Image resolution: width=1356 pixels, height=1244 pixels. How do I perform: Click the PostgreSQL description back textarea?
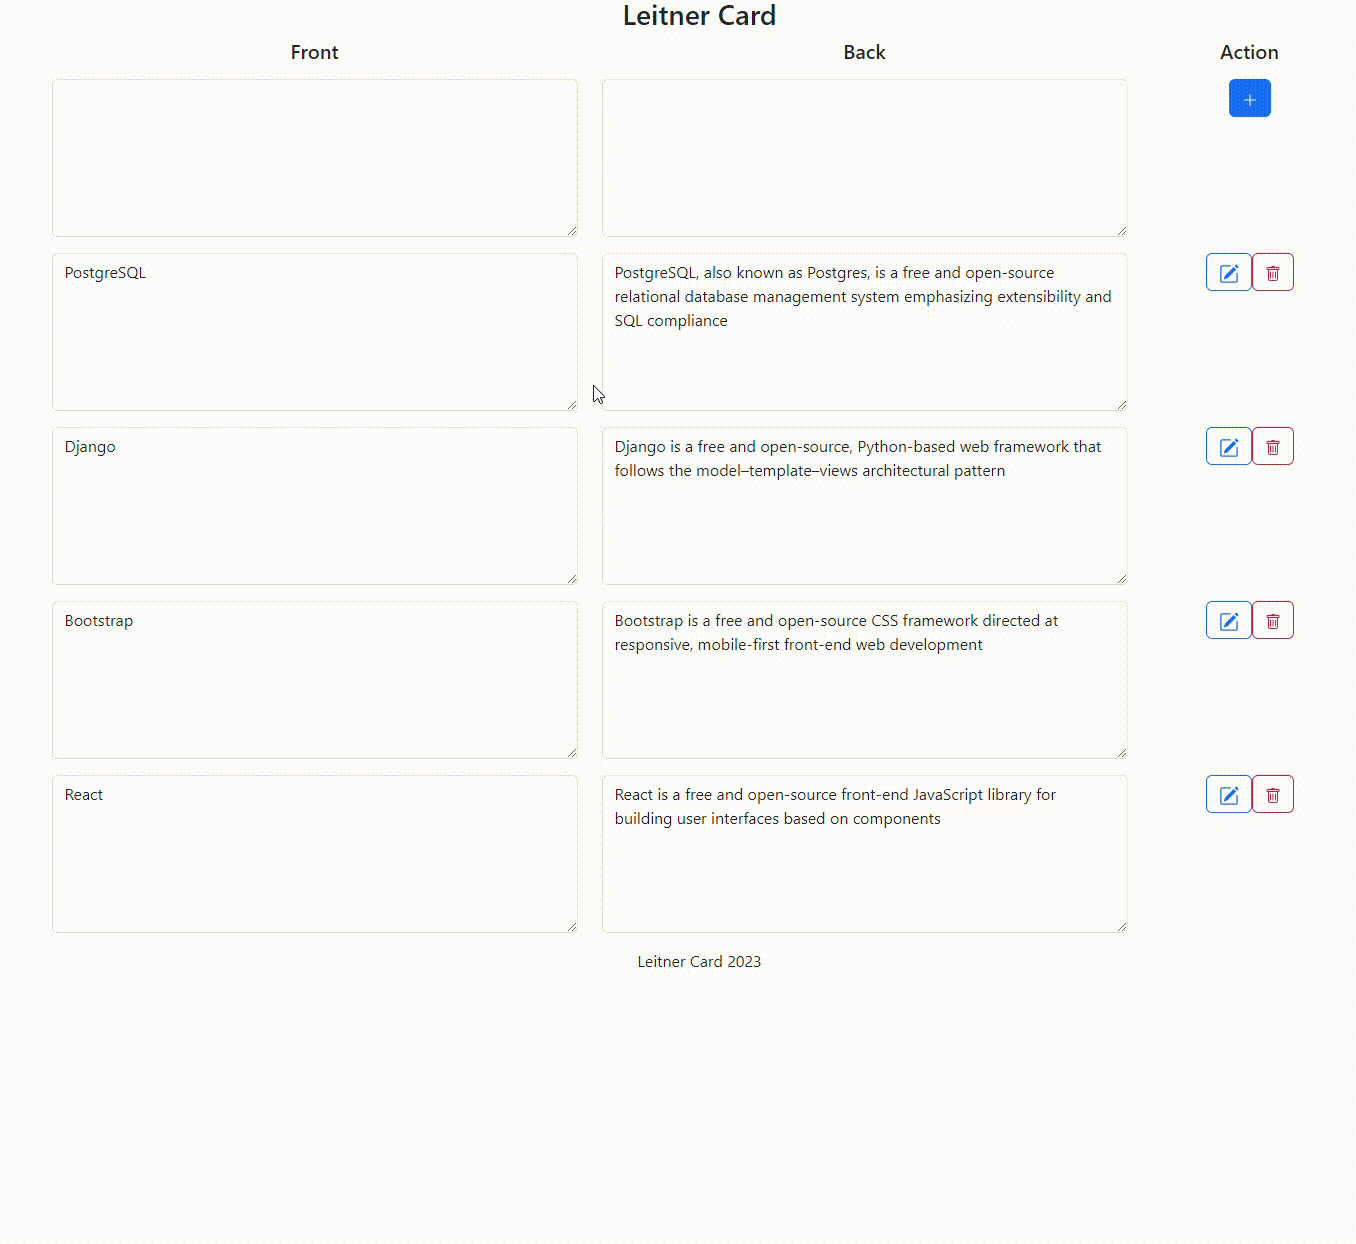click(x=865, y=332)
